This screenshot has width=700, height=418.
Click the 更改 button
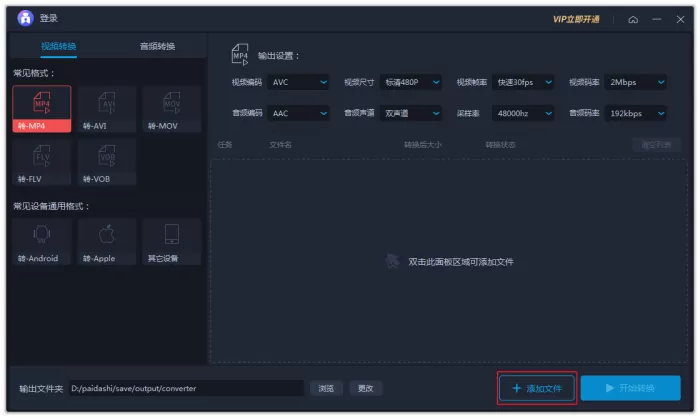[x=365, y=389]
